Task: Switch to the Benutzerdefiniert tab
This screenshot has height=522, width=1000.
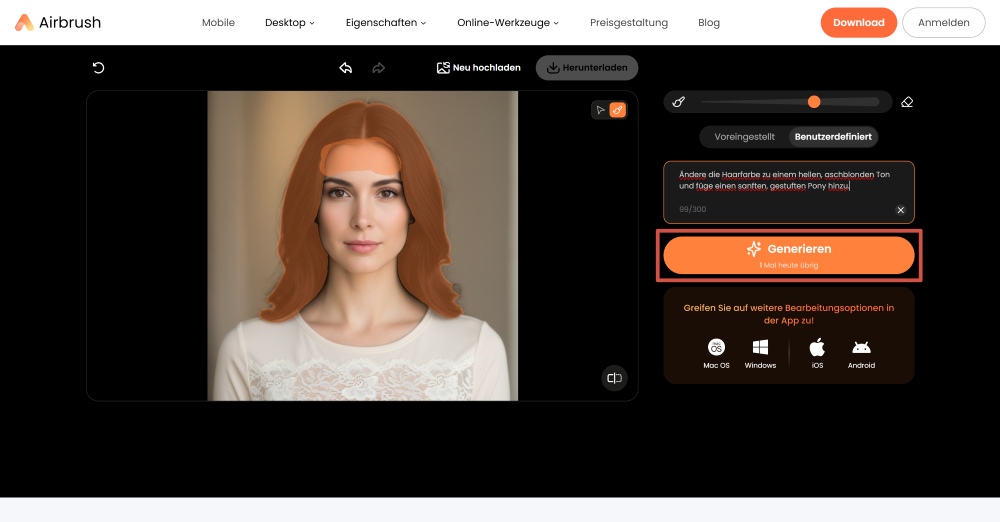Action: [833, 137]
